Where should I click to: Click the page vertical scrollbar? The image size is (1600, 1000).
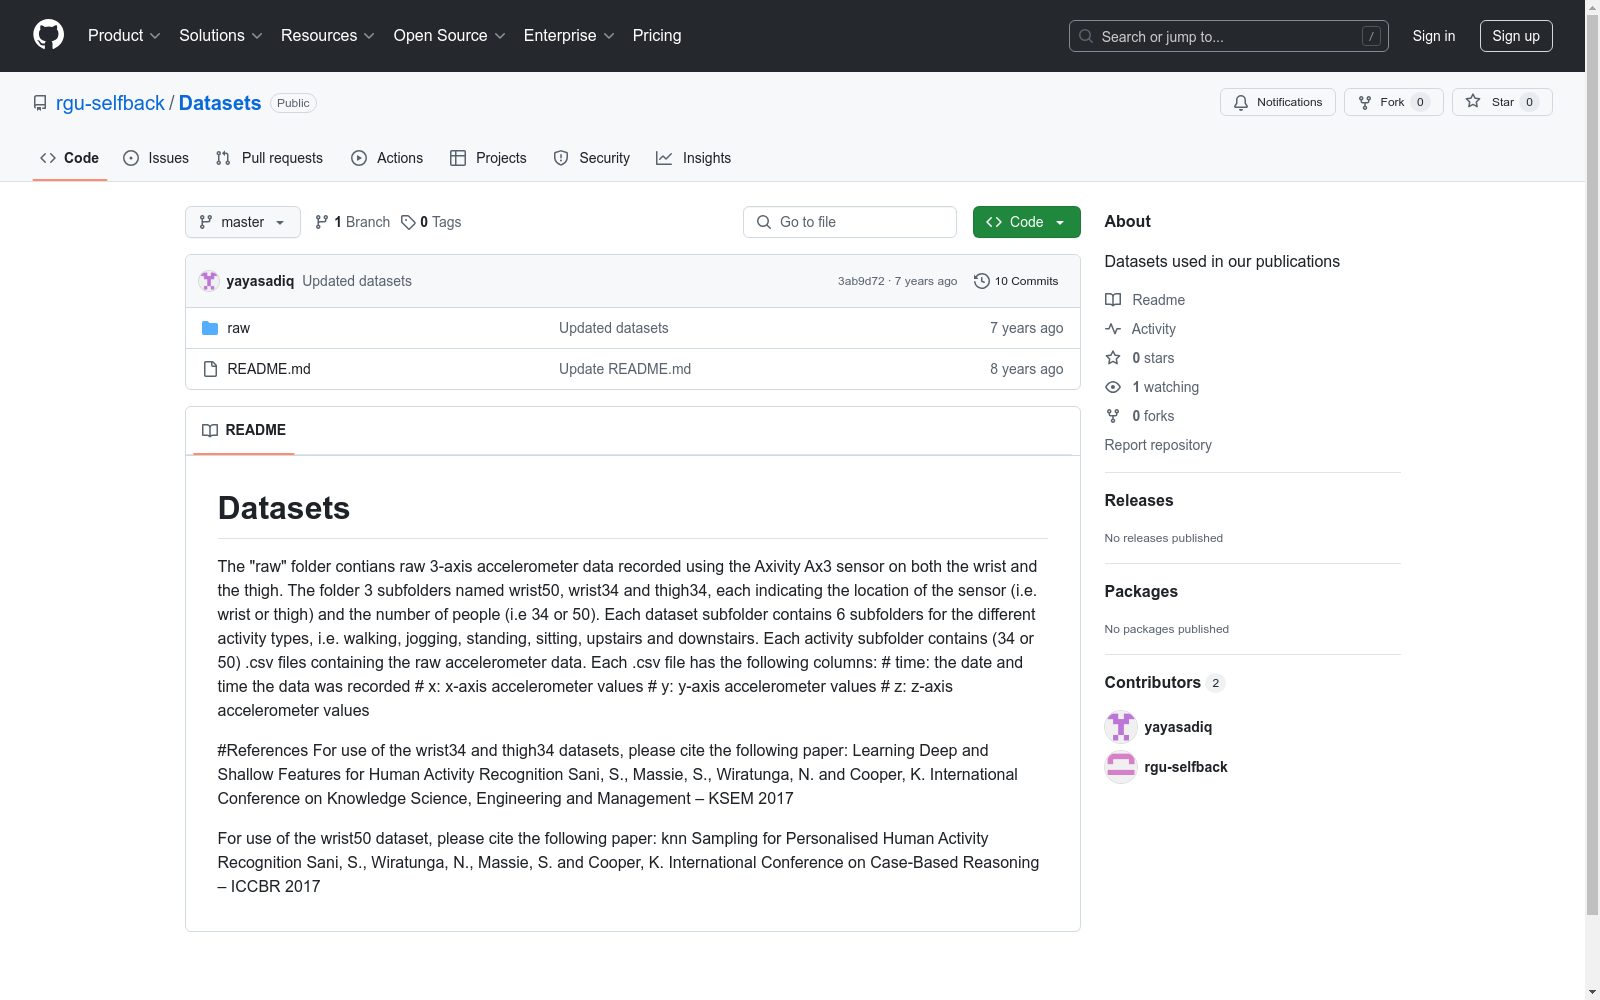click(1592, 500)
